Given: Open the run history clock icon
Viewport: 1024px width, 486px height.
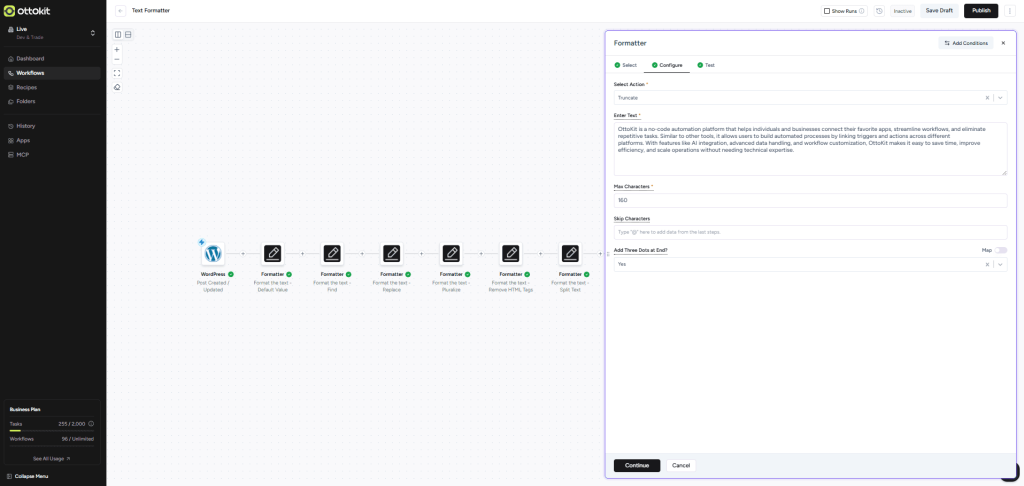Looking at the screenshot, I should tap(879, 11).
